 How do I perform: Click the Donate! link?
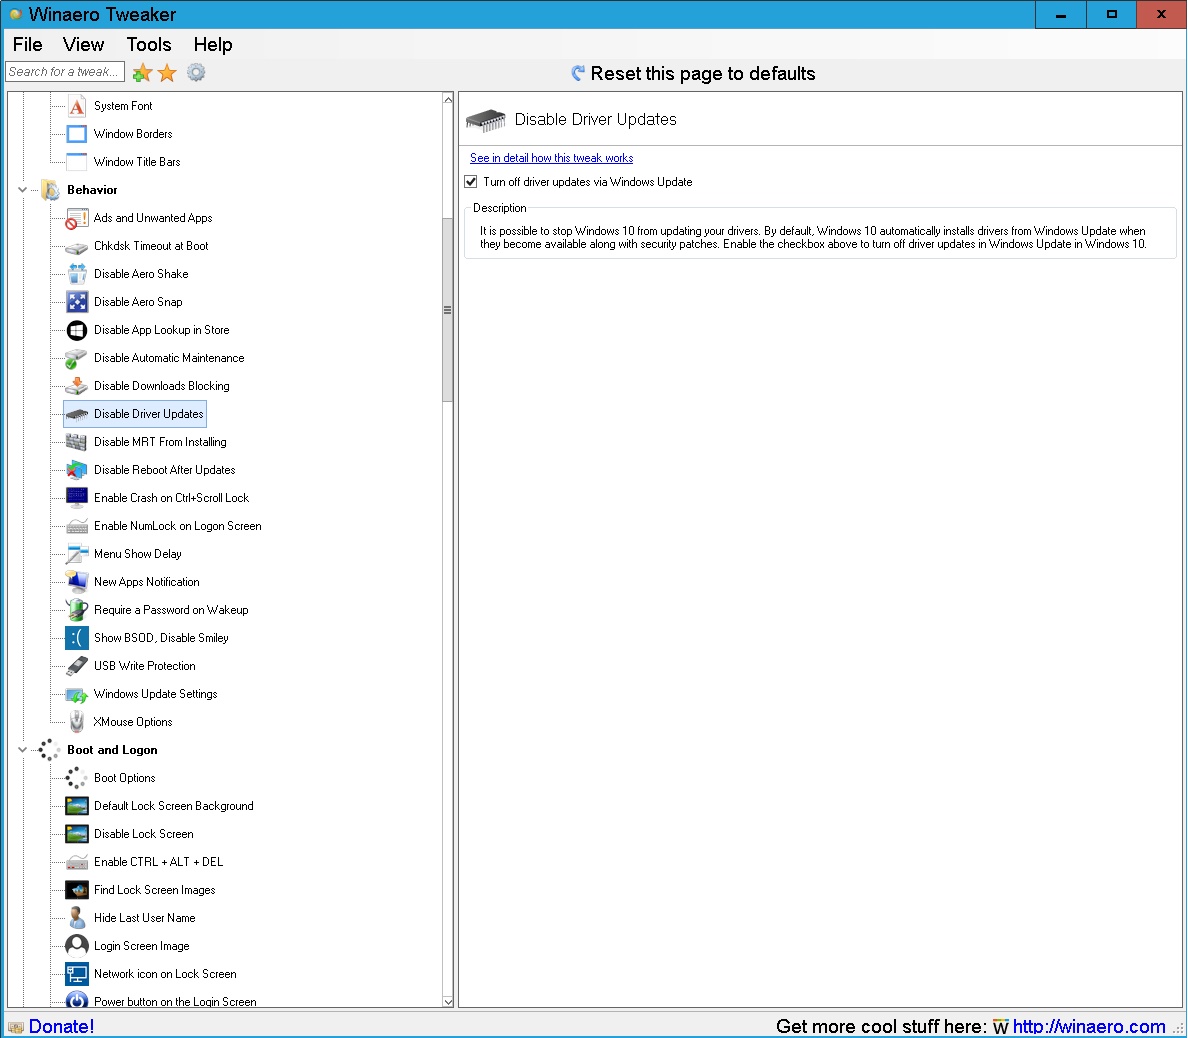61,1027
